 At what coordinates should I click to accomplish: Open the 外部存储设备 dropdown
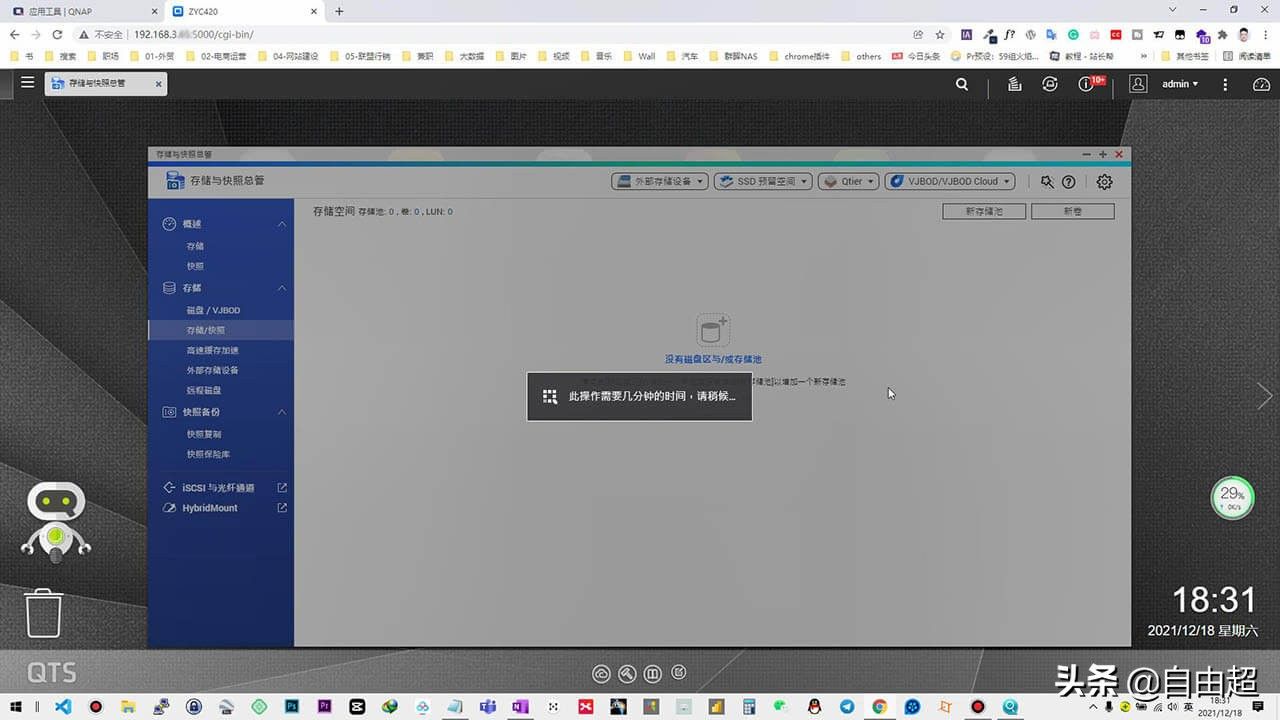coord(659,182)
